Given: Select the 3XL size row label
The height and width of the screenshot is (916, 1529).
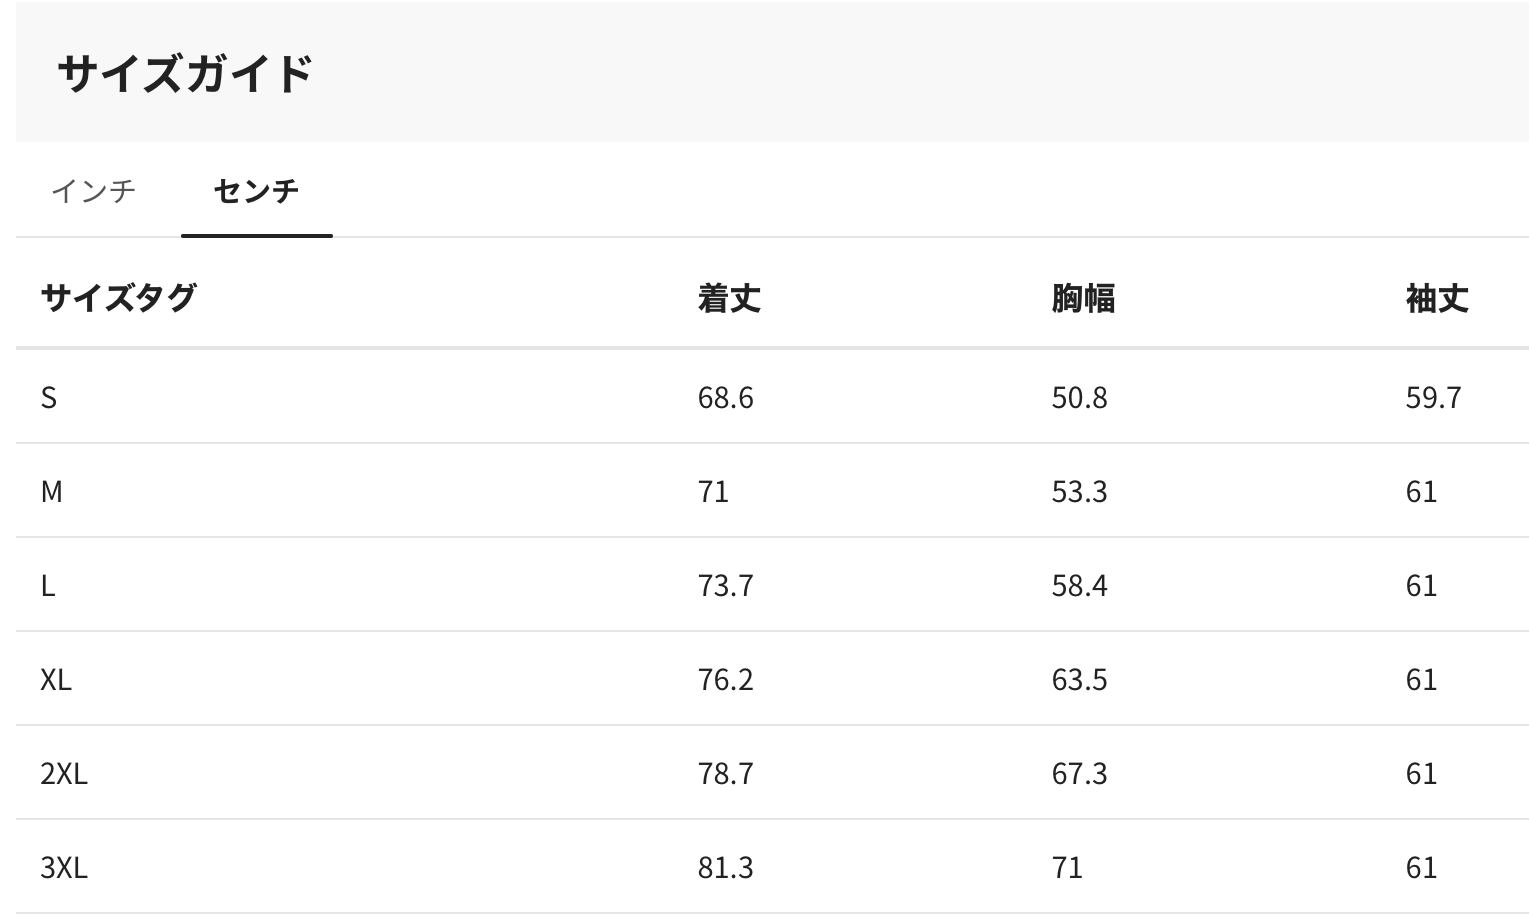Looking at the screenshot, I should pyautogui.click(x=64, y=868).
